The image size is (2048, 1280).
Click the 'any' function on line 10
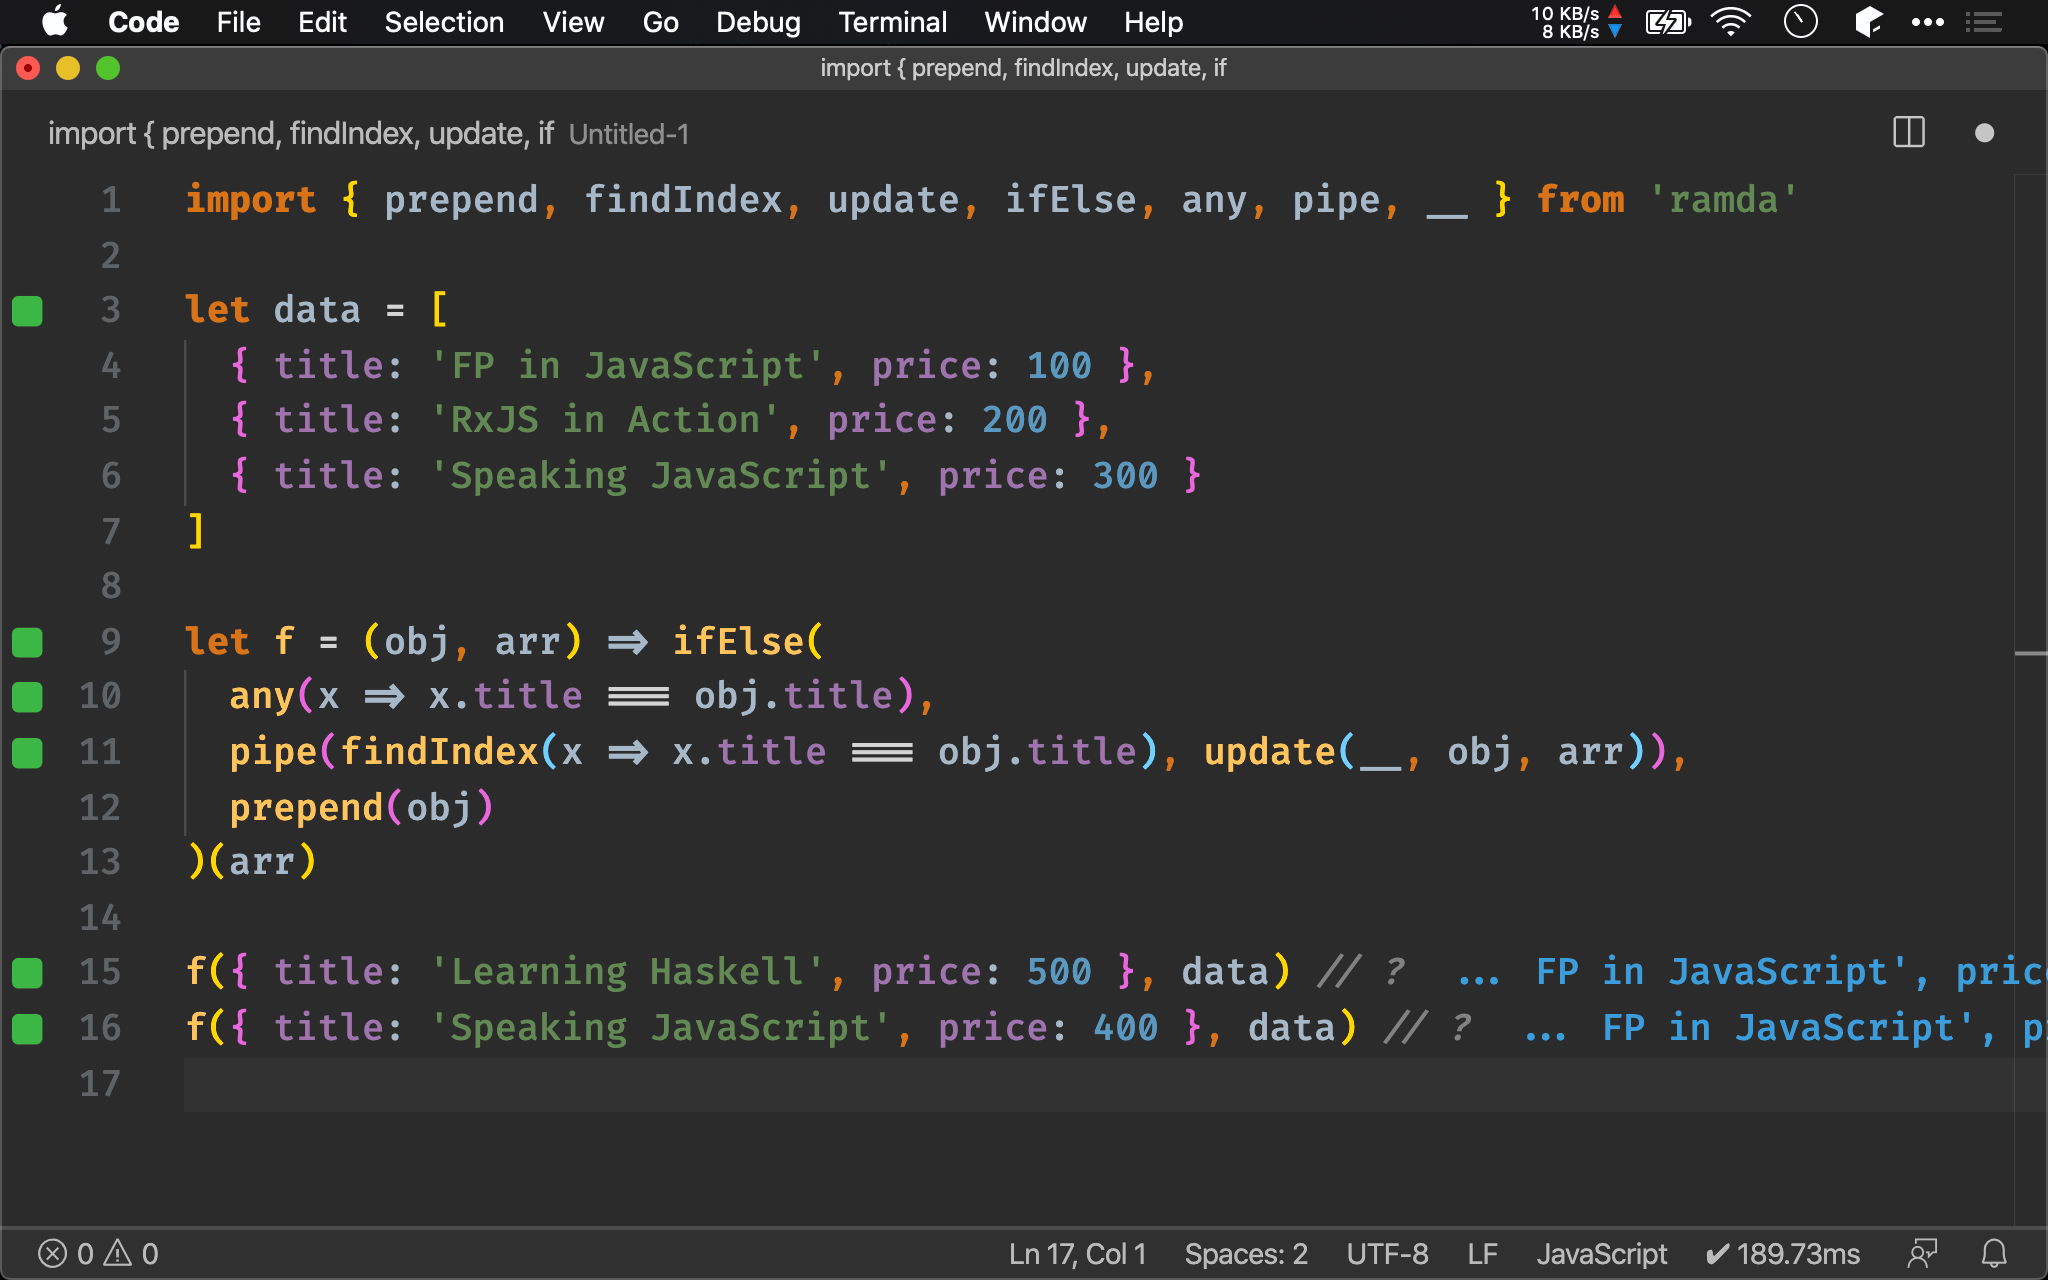(262, 696)
